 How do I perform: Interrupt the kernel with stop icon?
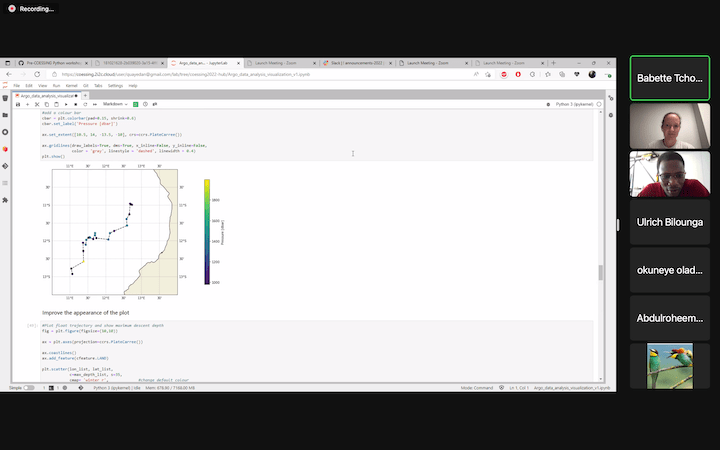tap(76, 104)
